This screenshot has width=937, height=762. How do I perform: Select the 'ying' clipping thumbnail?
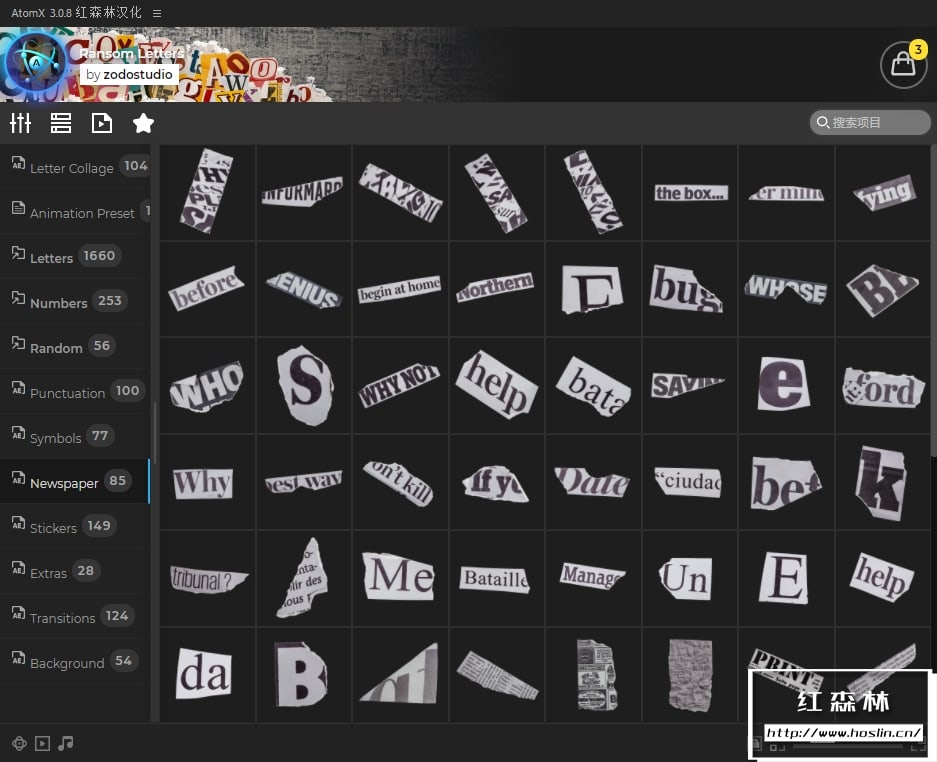[x=883, y=193]
